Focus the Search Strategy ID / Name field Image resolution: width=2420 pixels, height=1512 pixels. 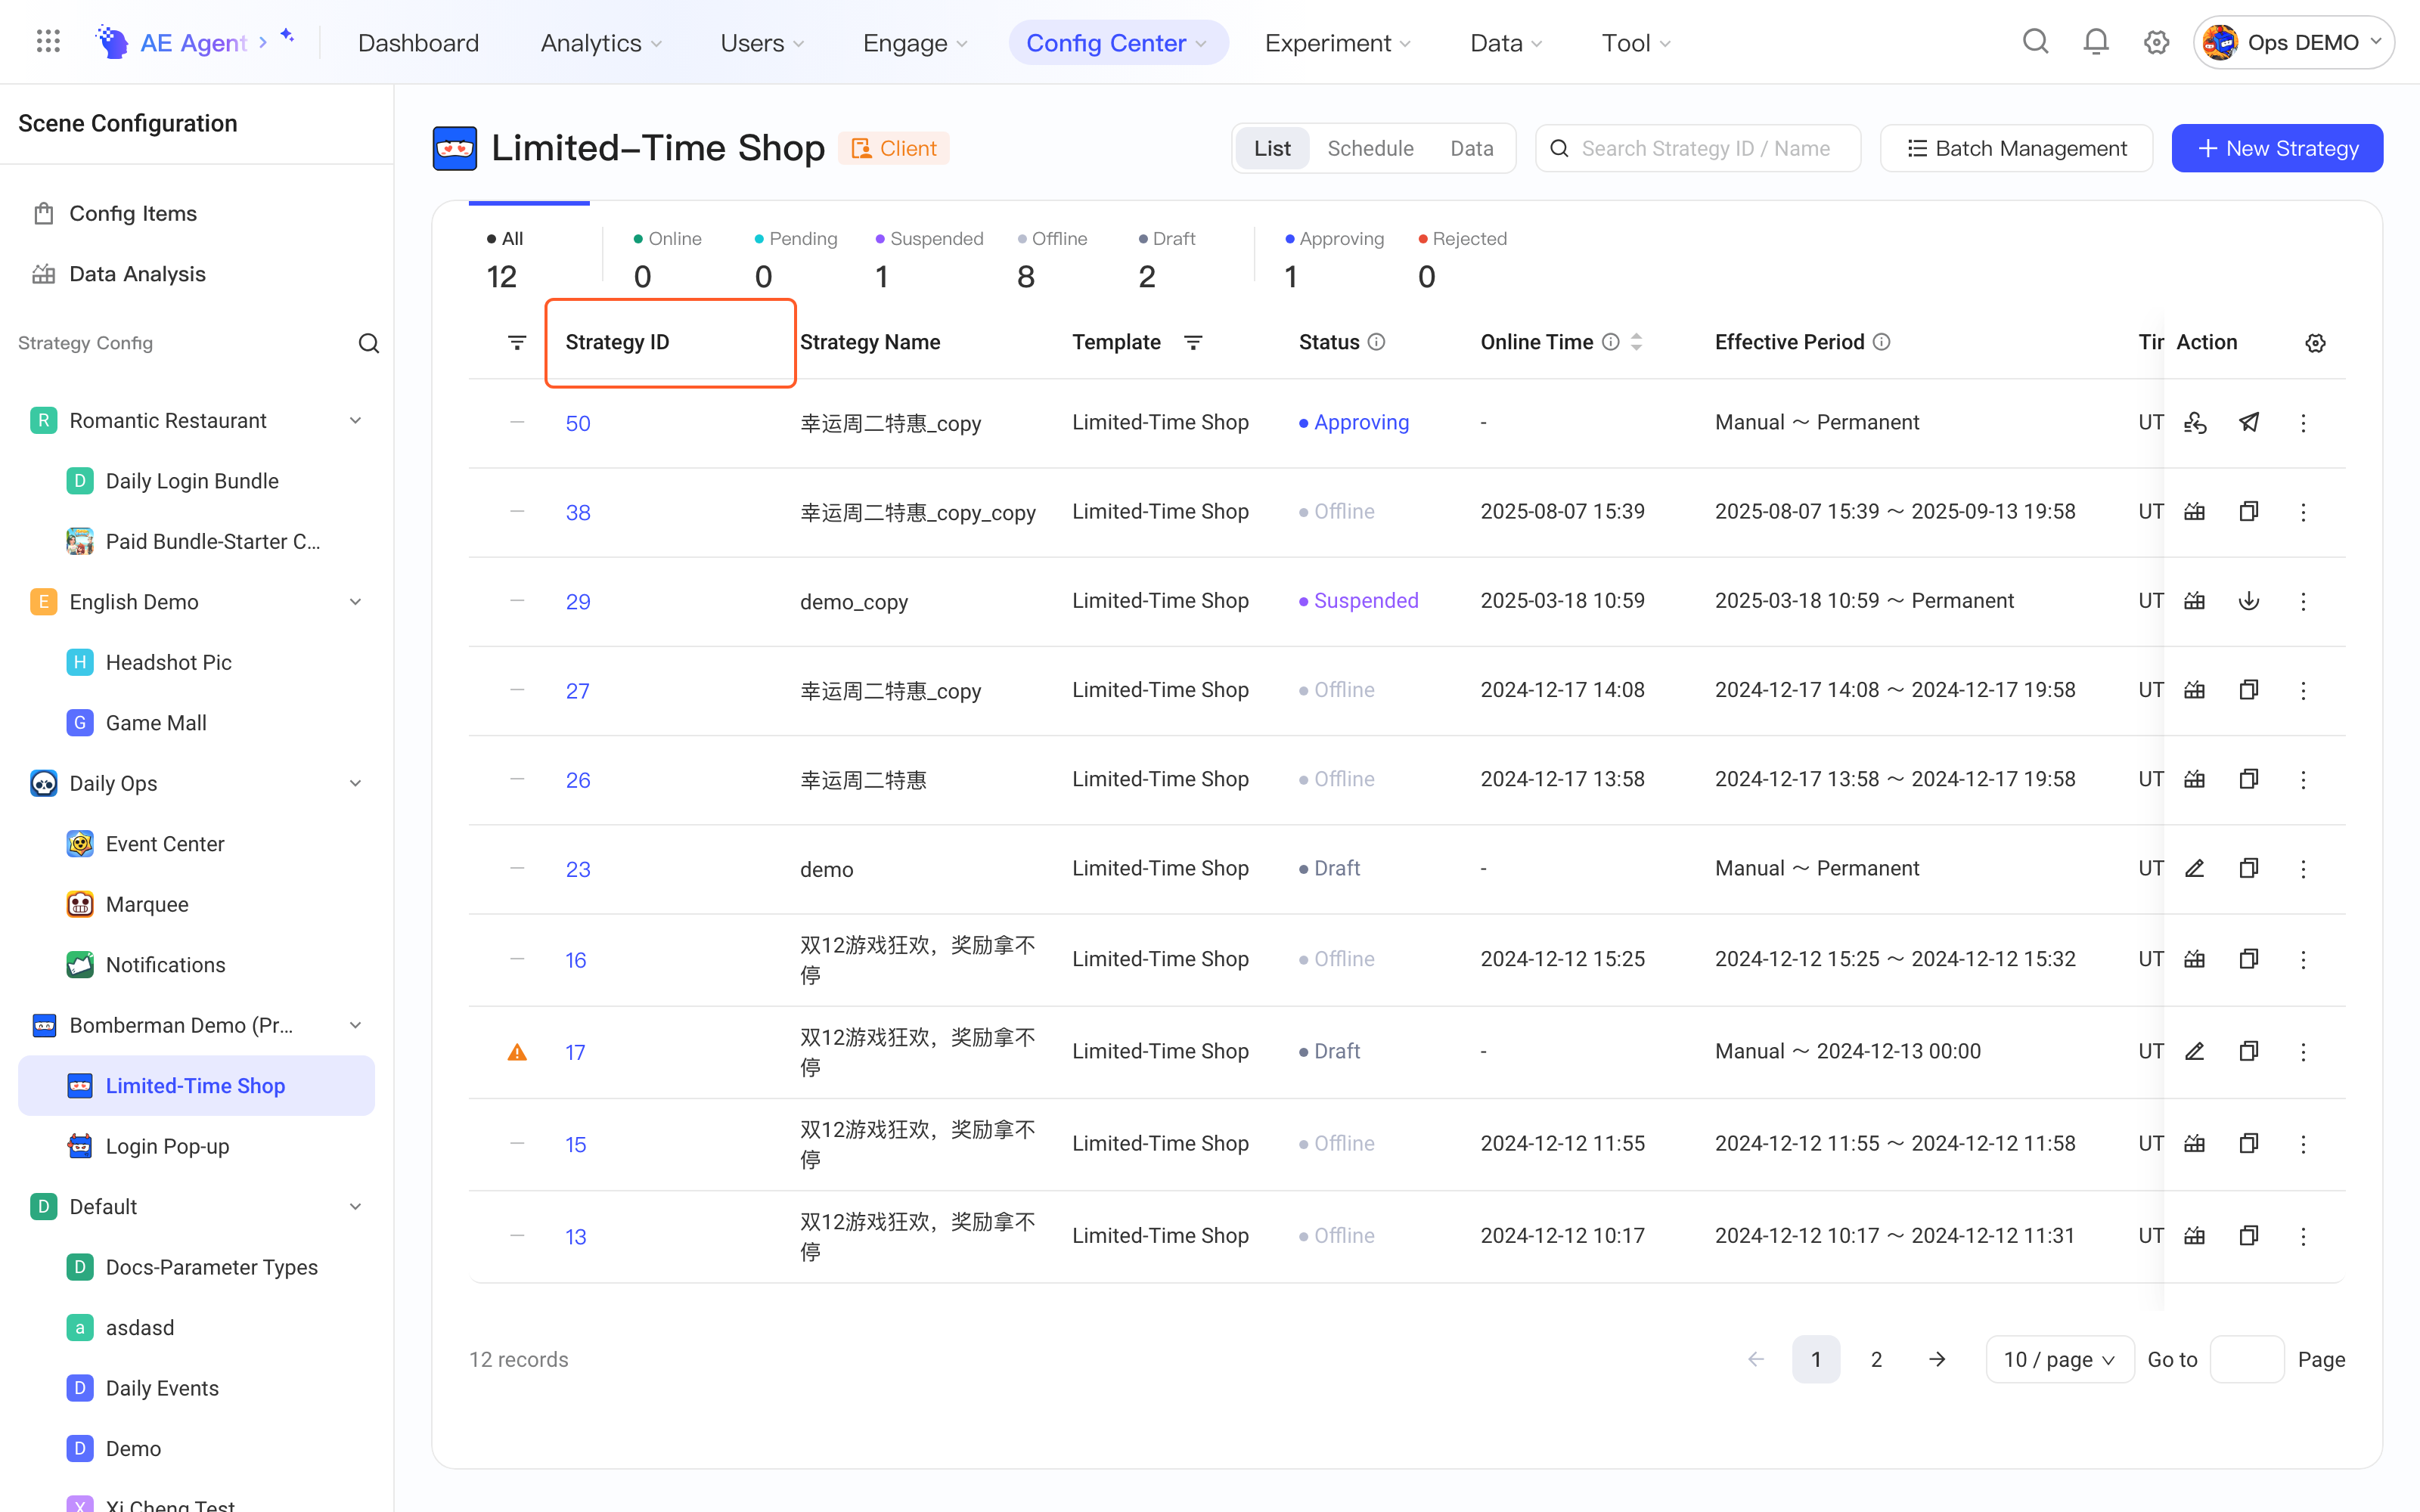pyautogui.click(x=1698, y=148)
